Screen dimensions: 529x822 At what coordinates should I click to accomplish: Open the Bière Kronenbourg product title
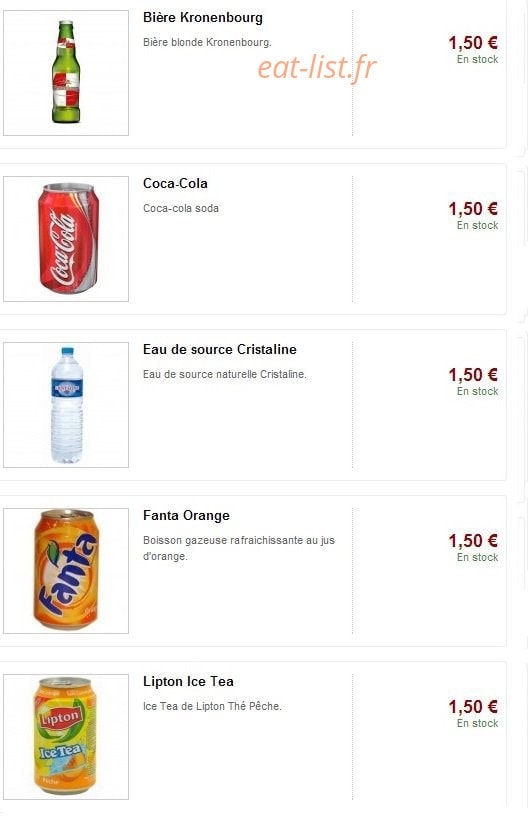pos(203,18)
